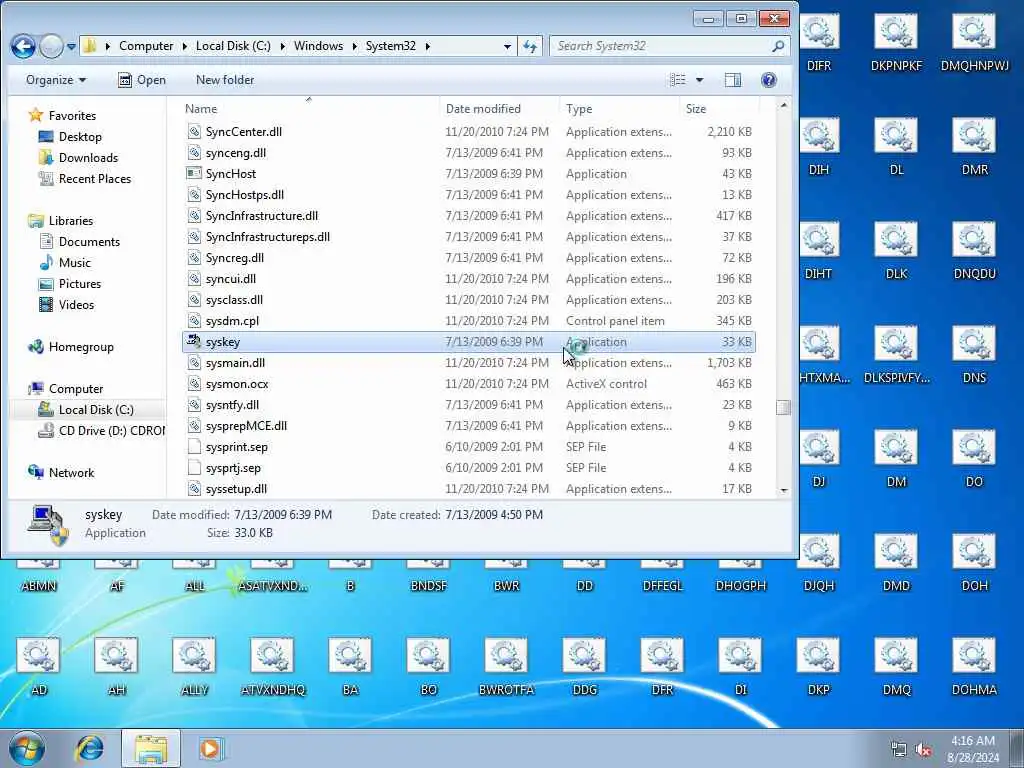Launch Internet Explorer from the taskbar

pyautogui.click(x=89, y=748)
